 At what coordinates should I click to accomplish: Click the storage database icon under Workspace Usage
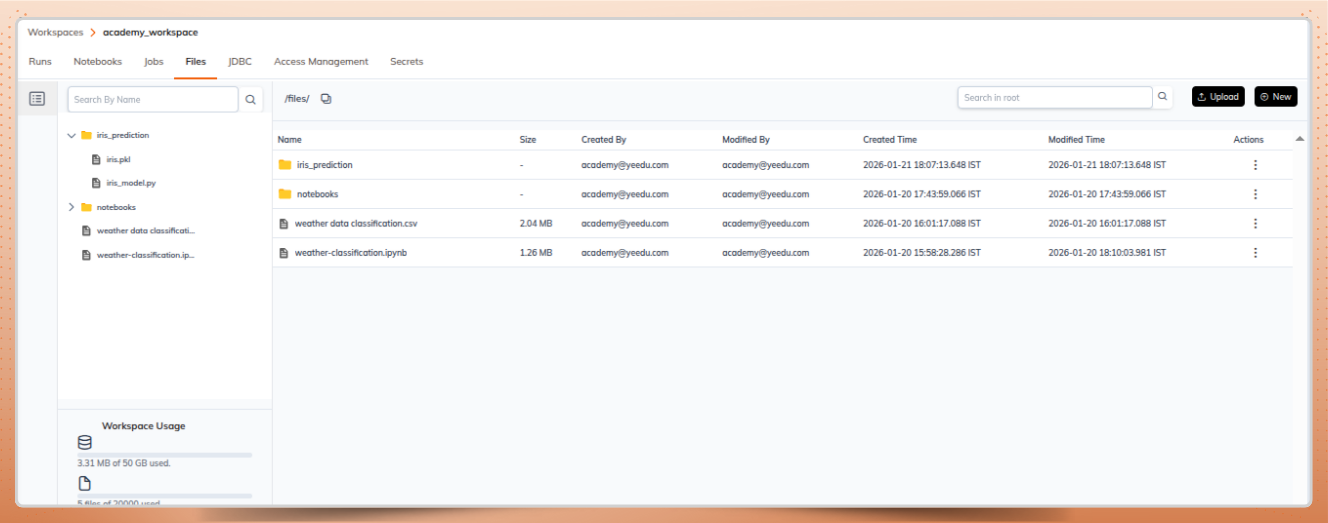coord(84,442)
